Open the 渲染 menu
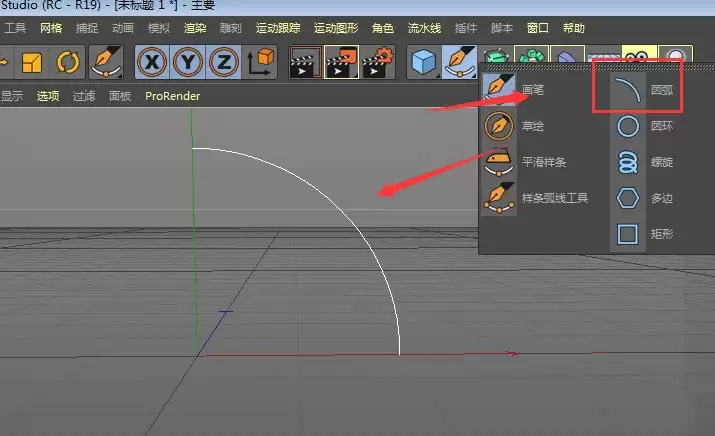 (195, 28)
